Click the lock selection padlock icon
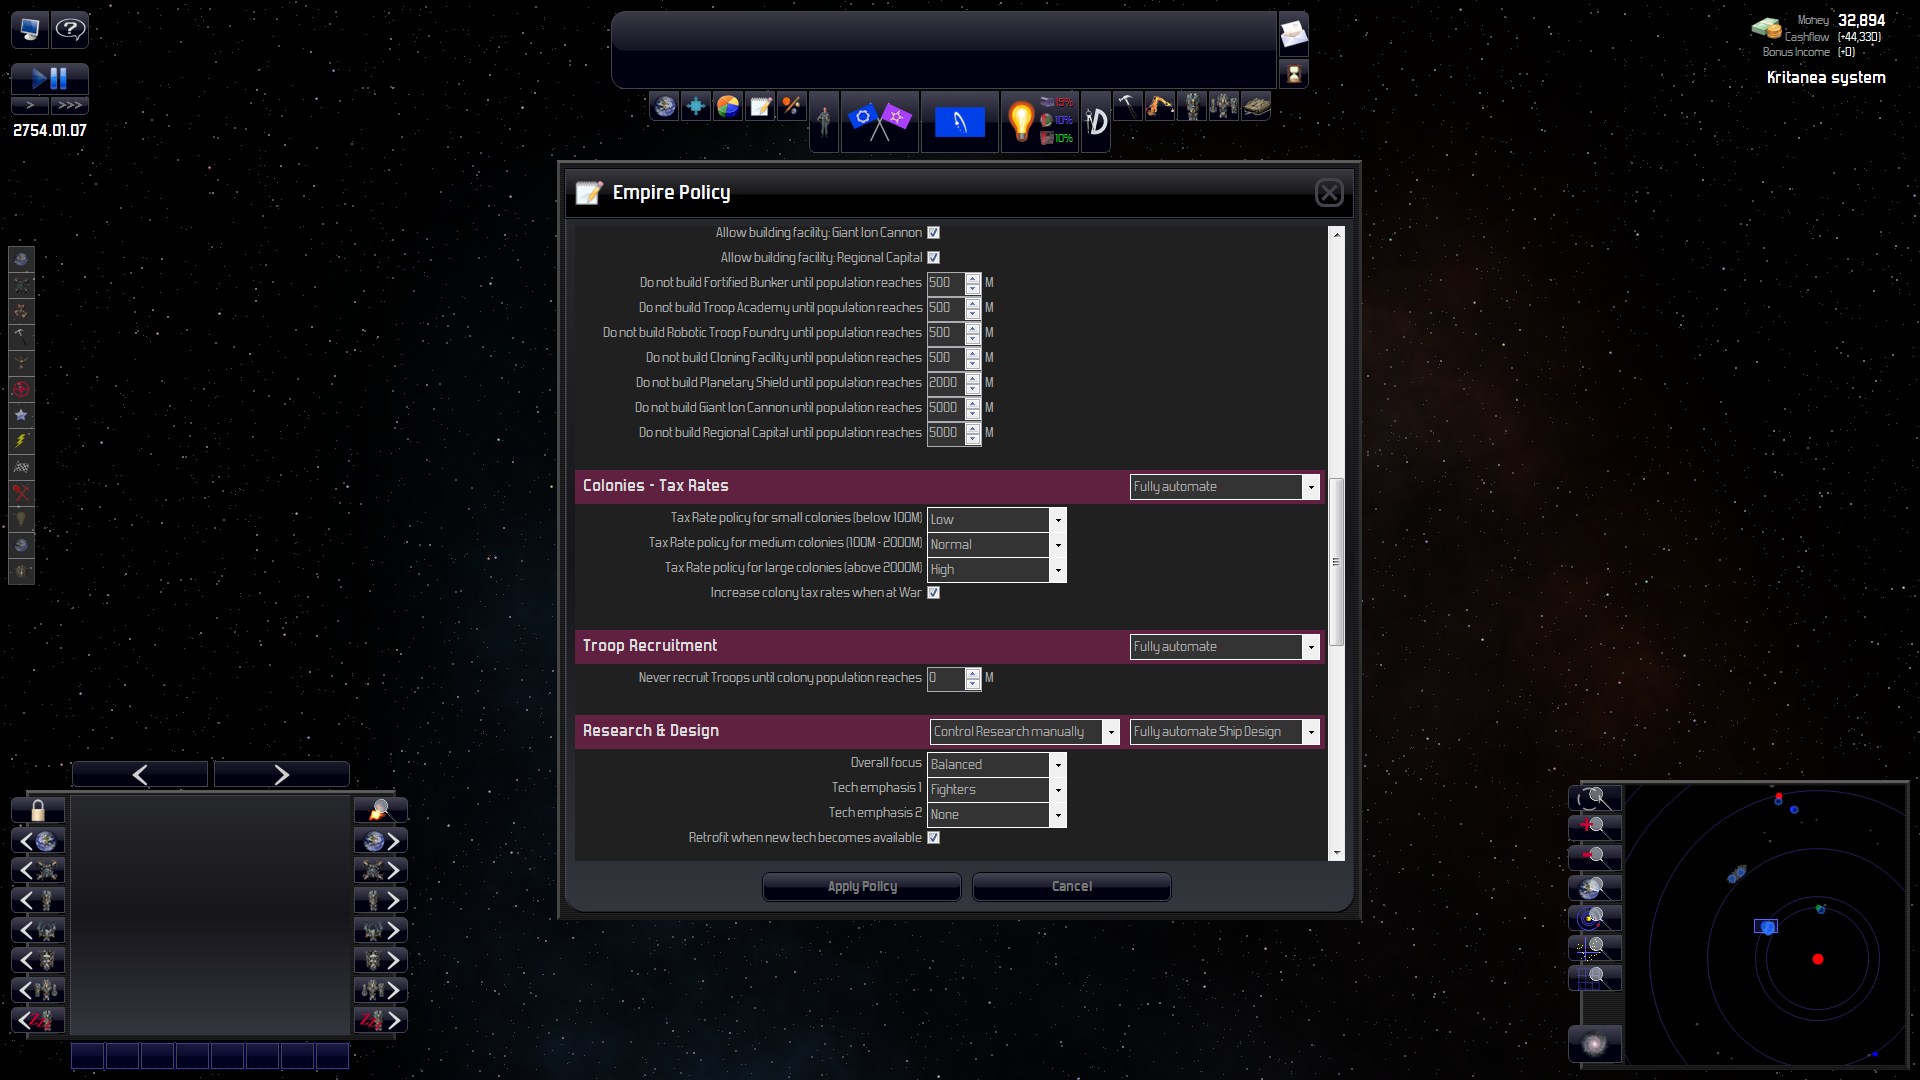Image resolution: width=1920 pixels, height=1080 pixels. click(x=38, y=810)
